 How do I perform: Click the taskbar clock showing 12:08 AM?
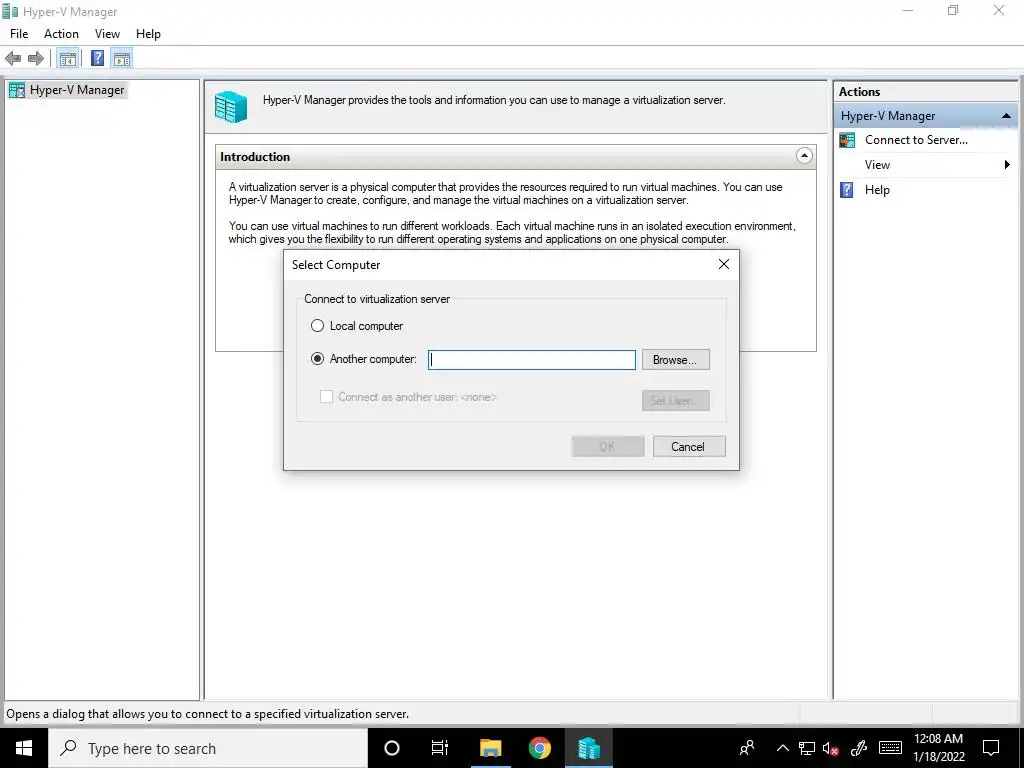point(938,748)
